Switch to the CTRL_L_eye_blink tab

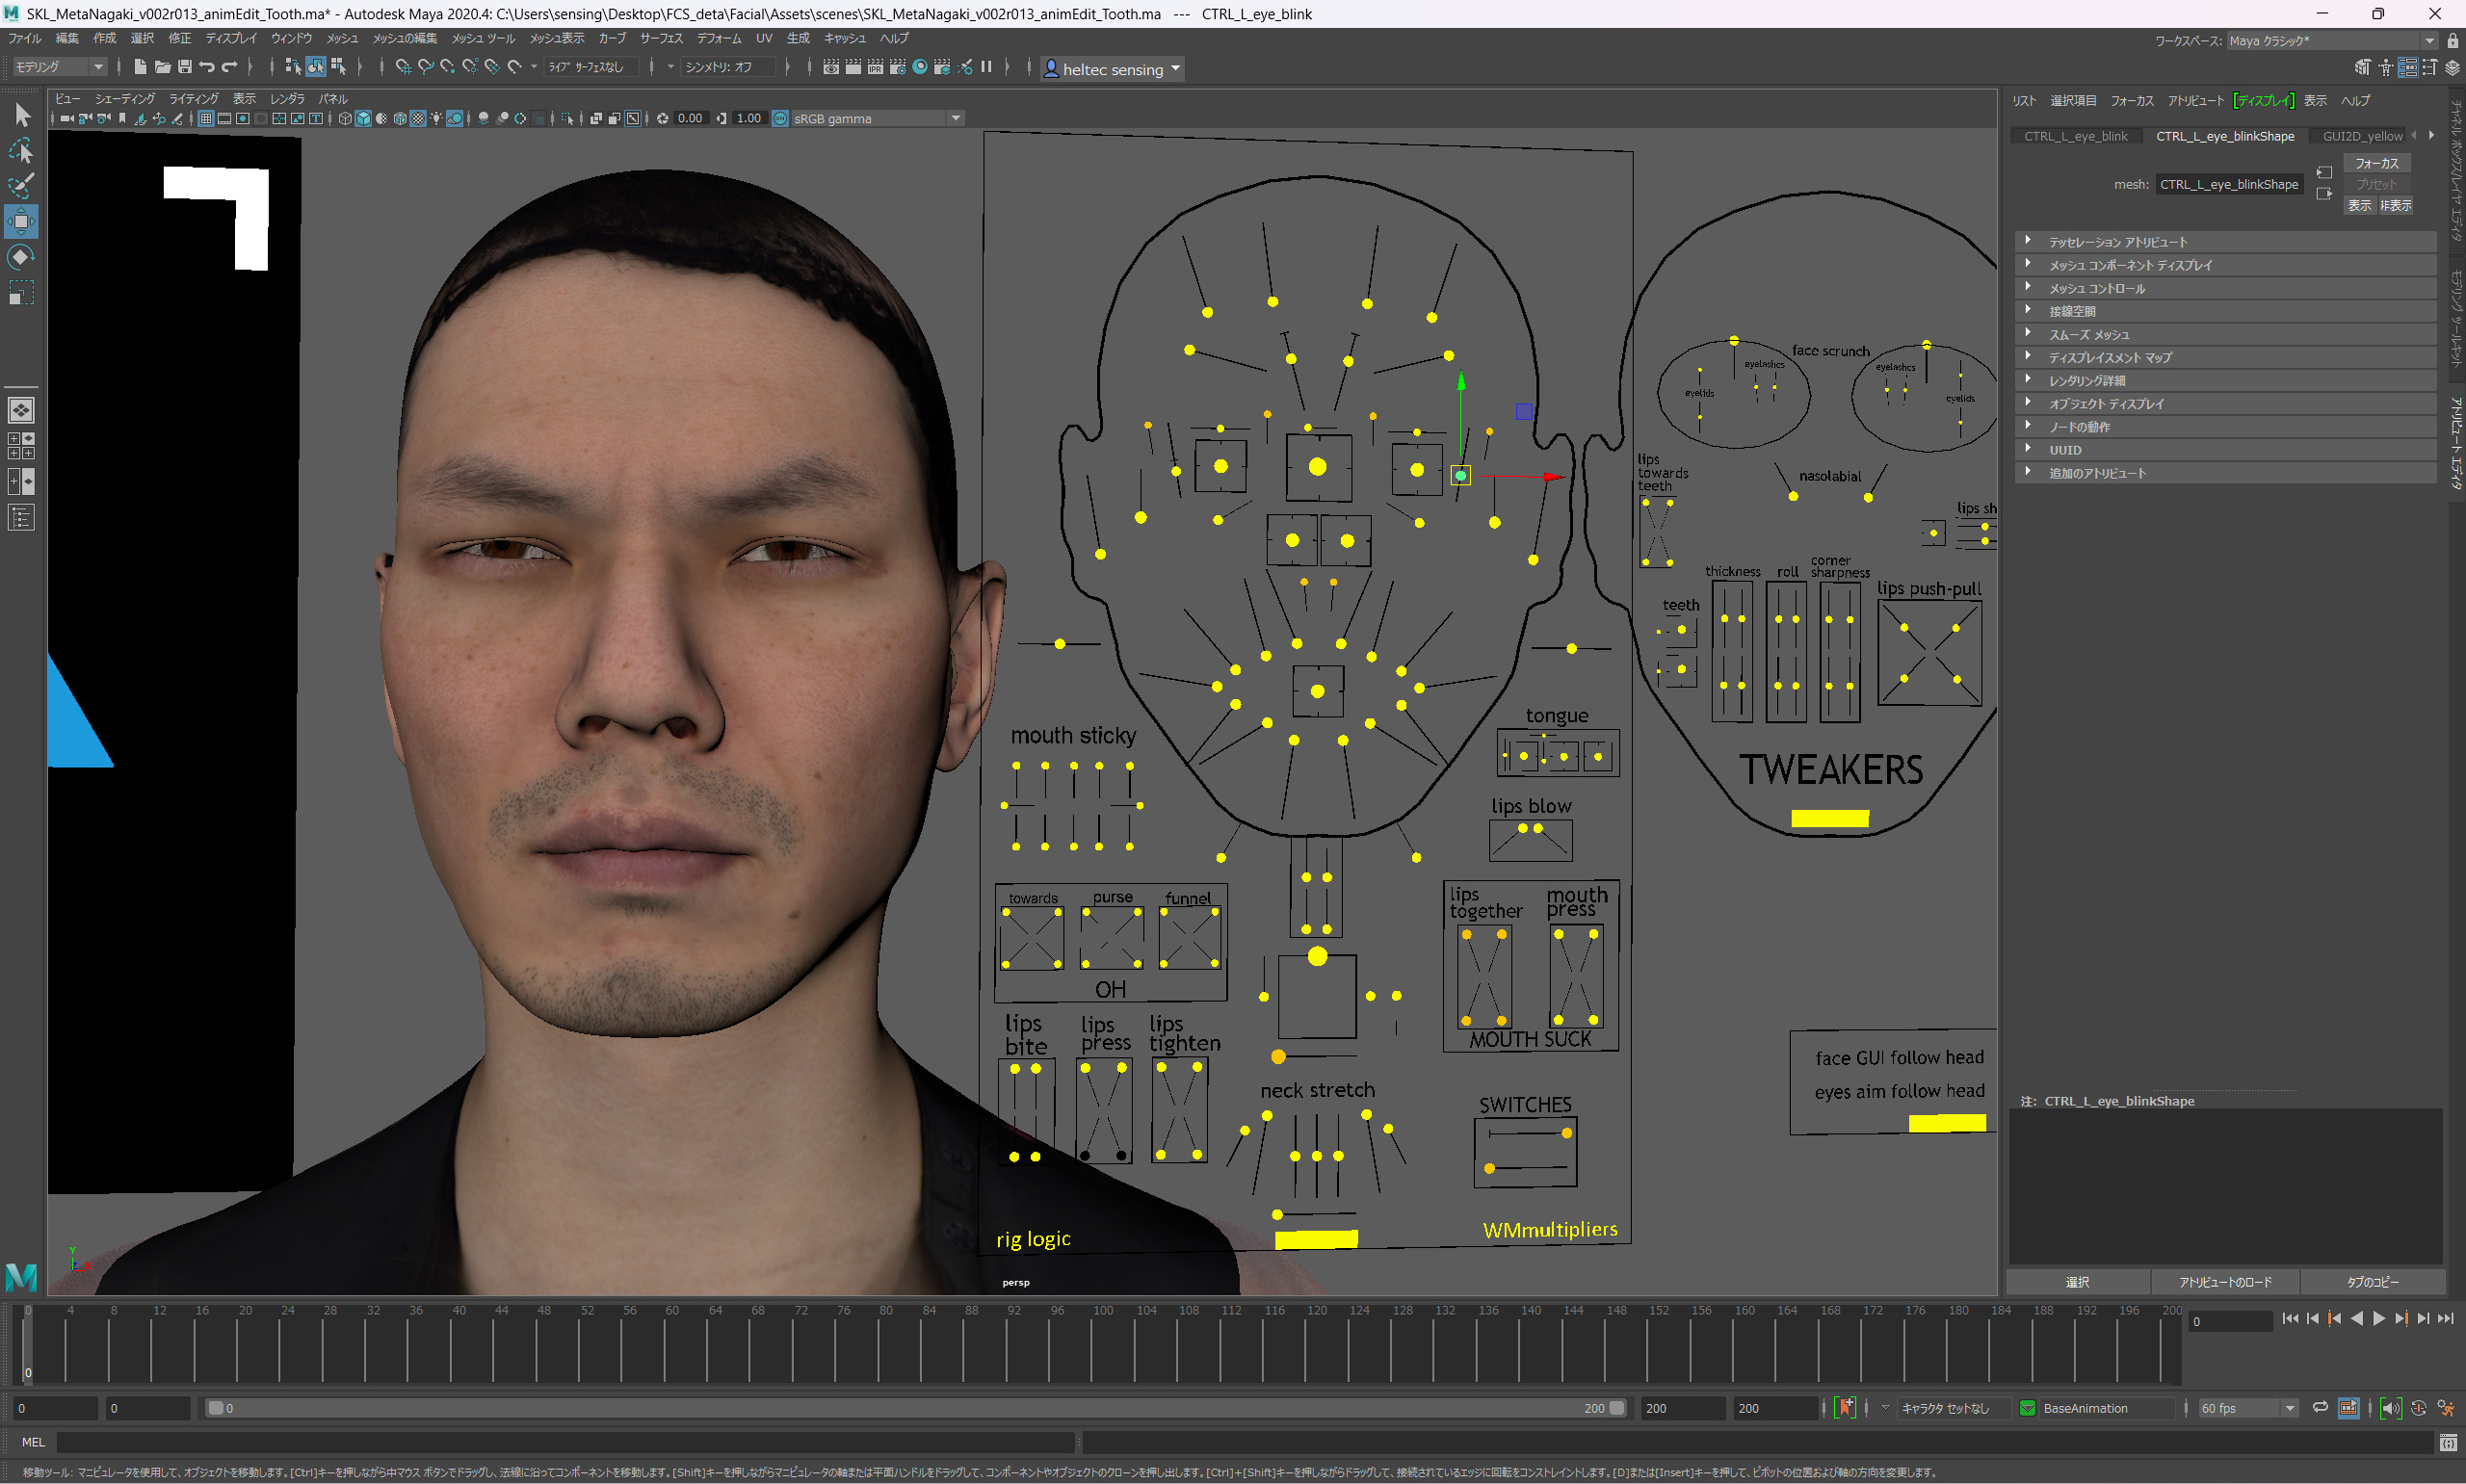tap(2075, 136)
